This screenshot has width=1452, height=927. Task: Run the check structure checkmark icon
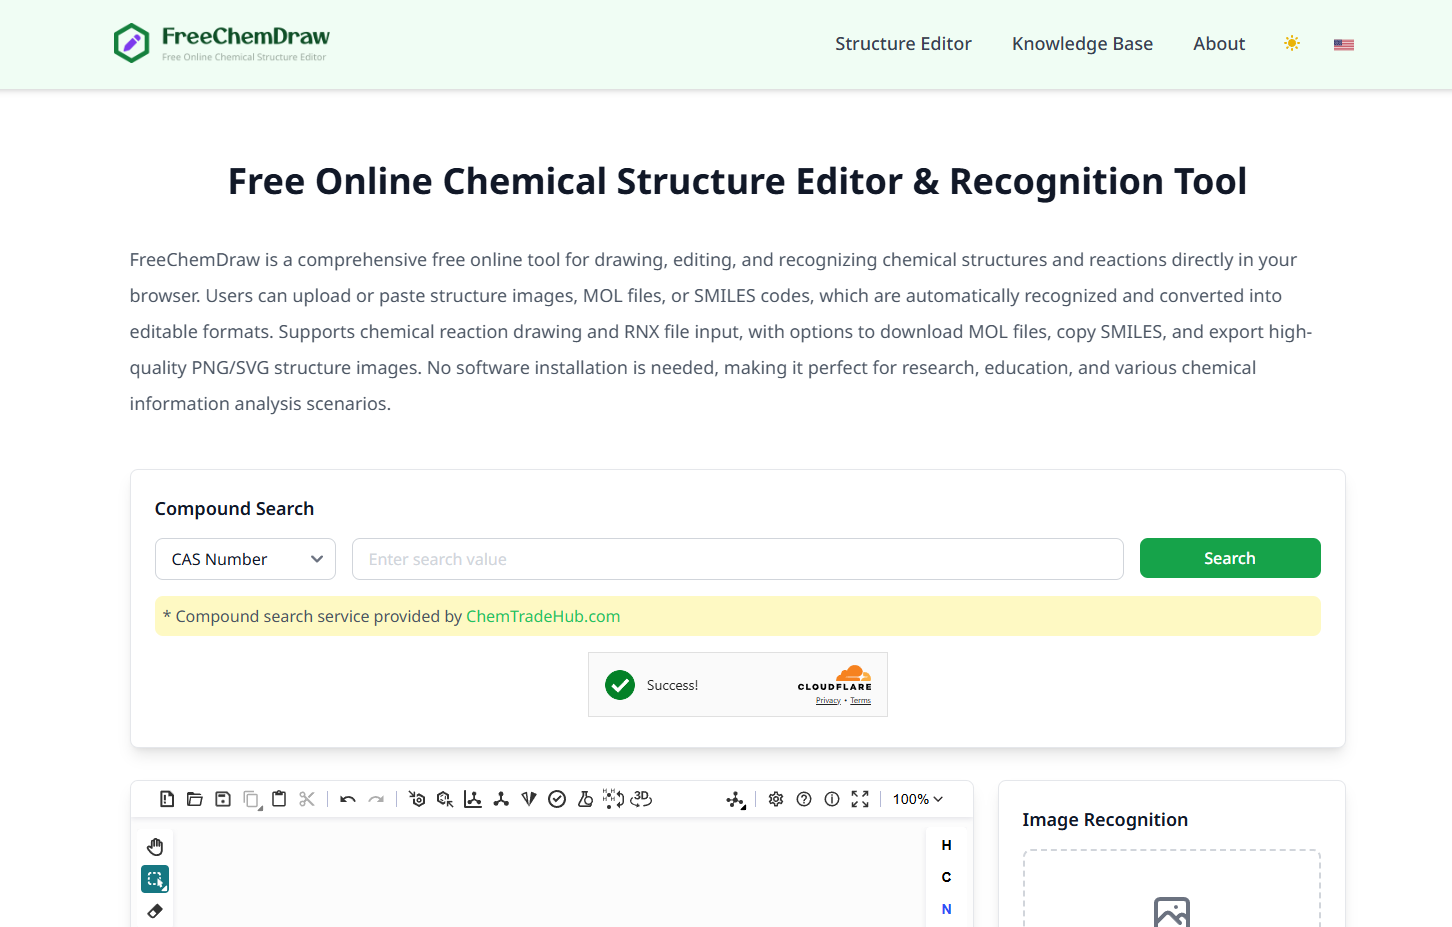tap(557, 799)
